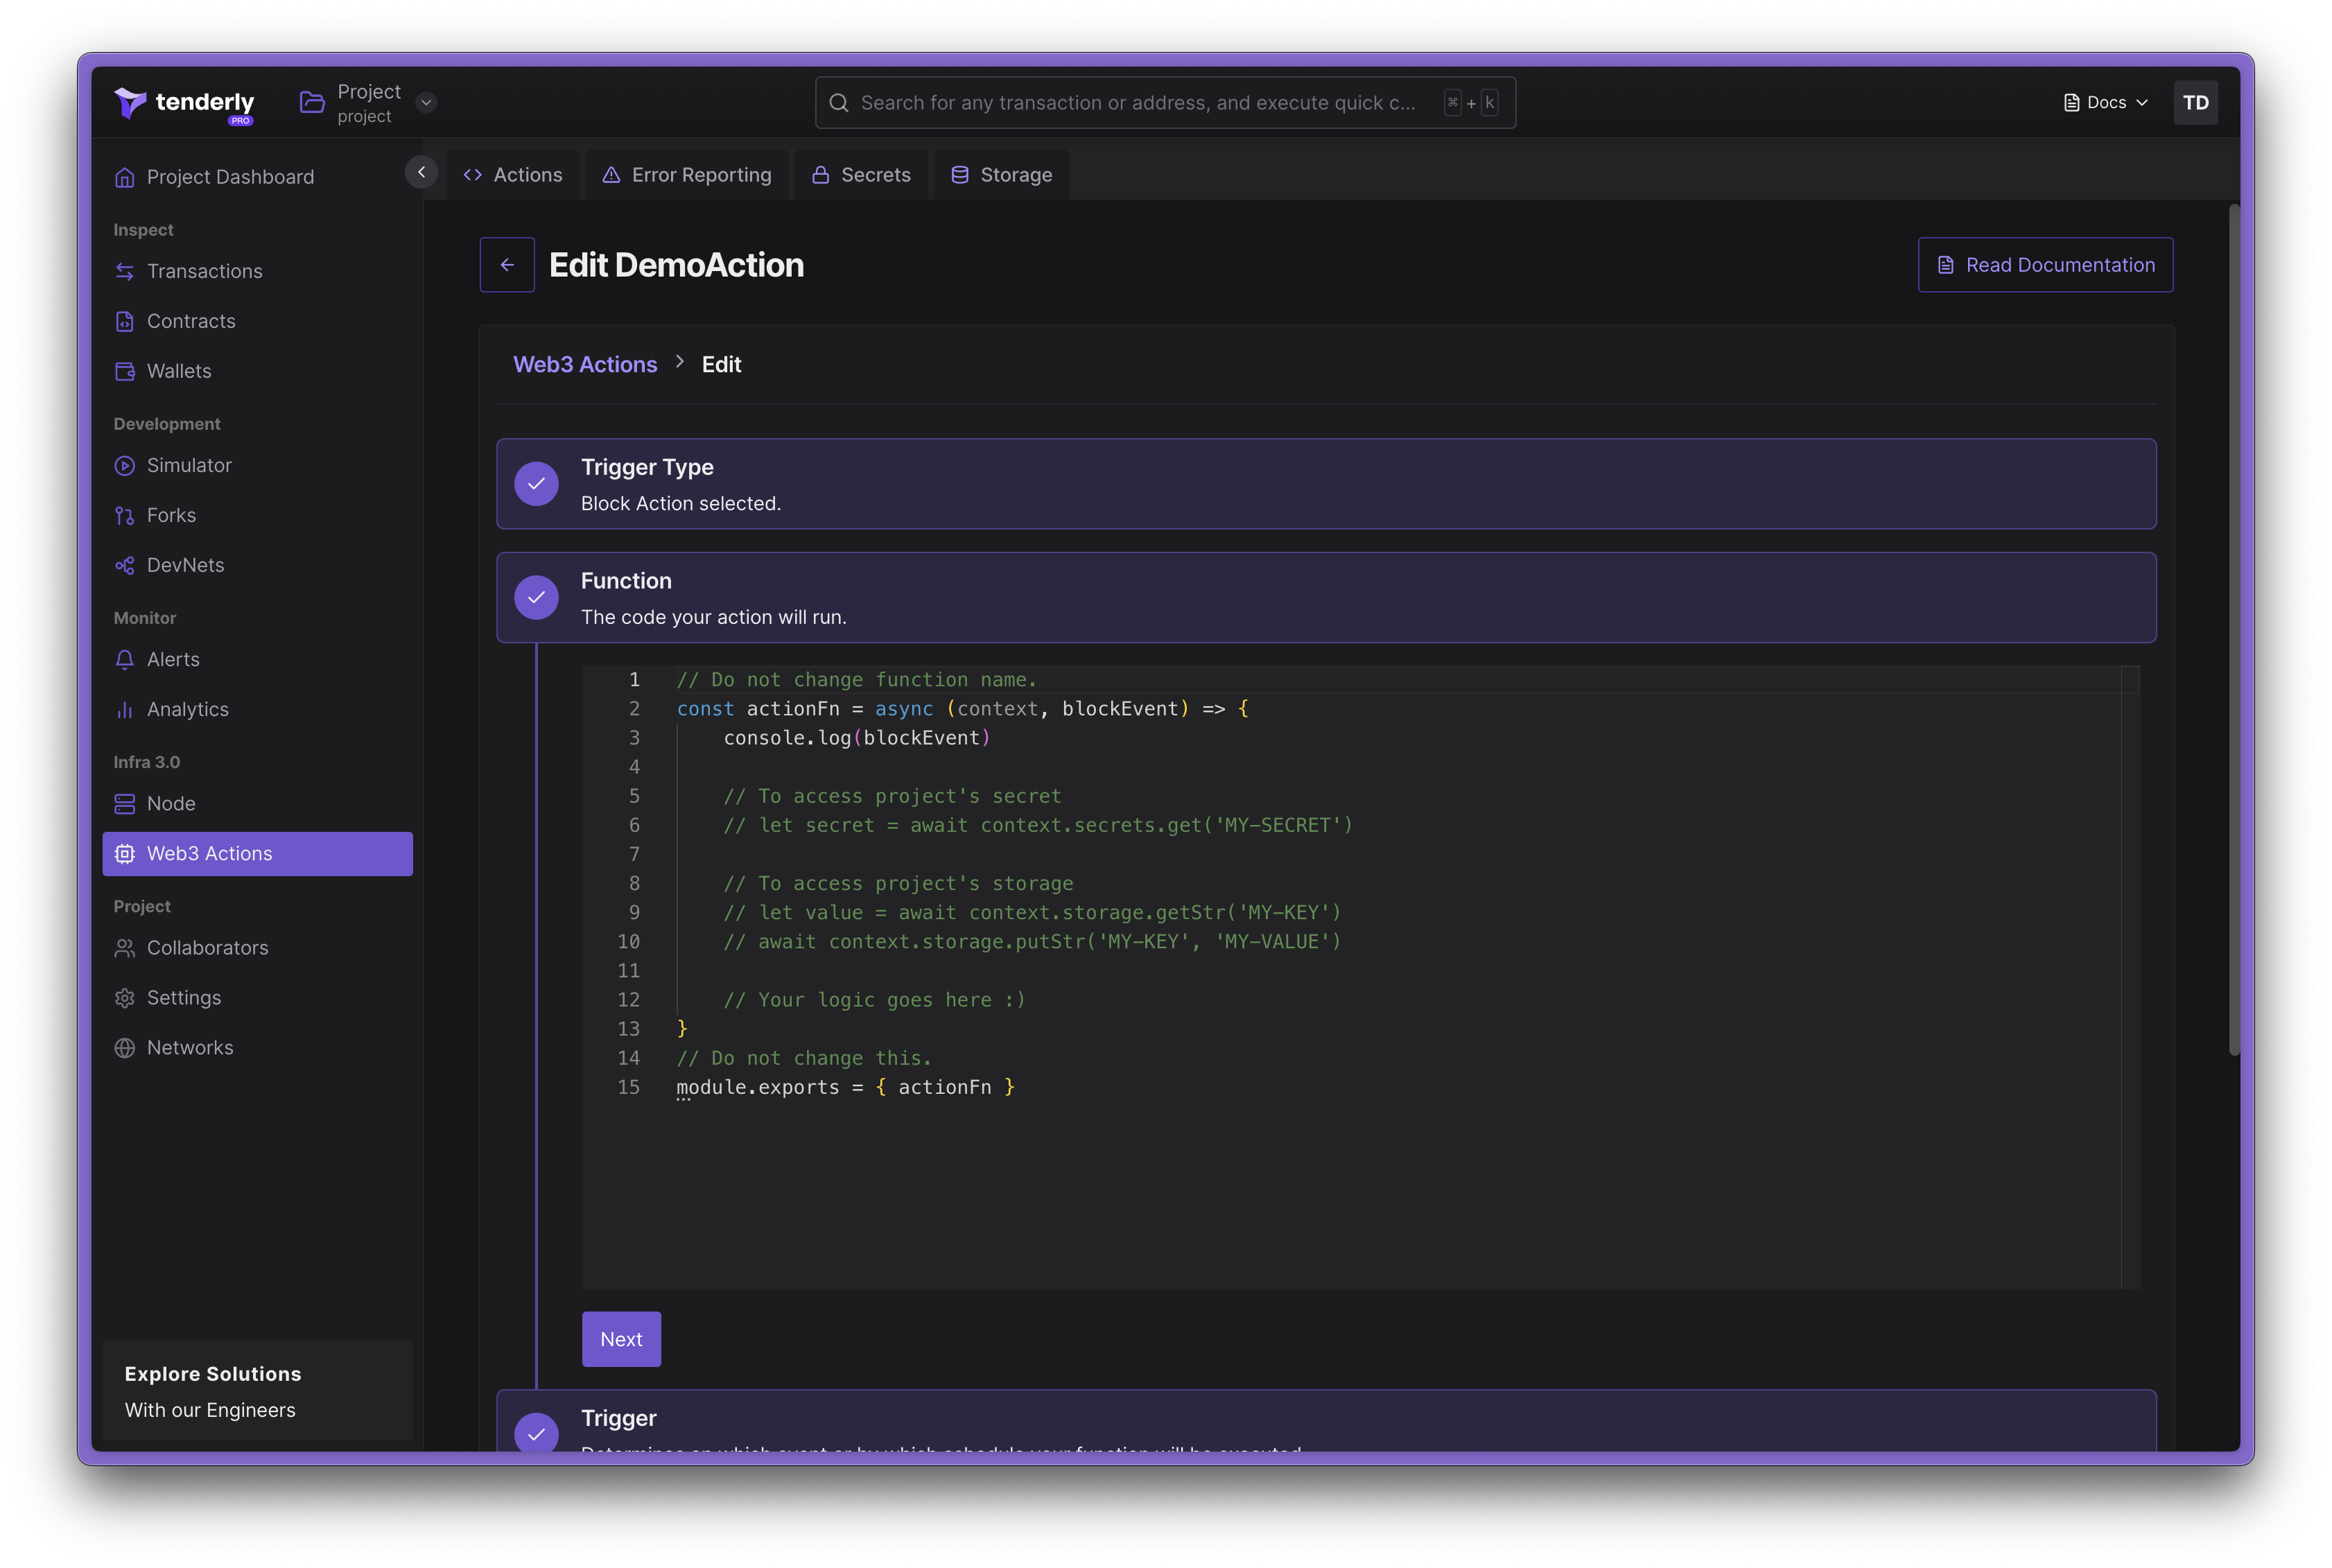
Task: Click the DevNets development icon
Action: pos(124,565)
